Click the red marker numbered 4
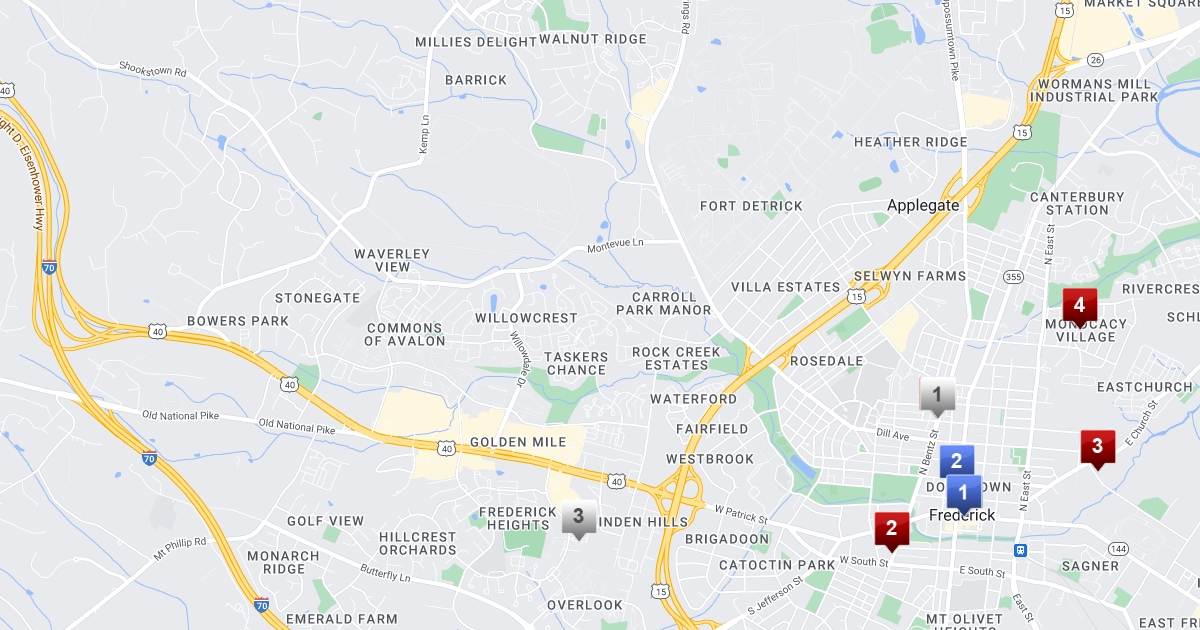Image resolution: width=1200 pixels, height=630 pixels. (x=1079, y=306)
